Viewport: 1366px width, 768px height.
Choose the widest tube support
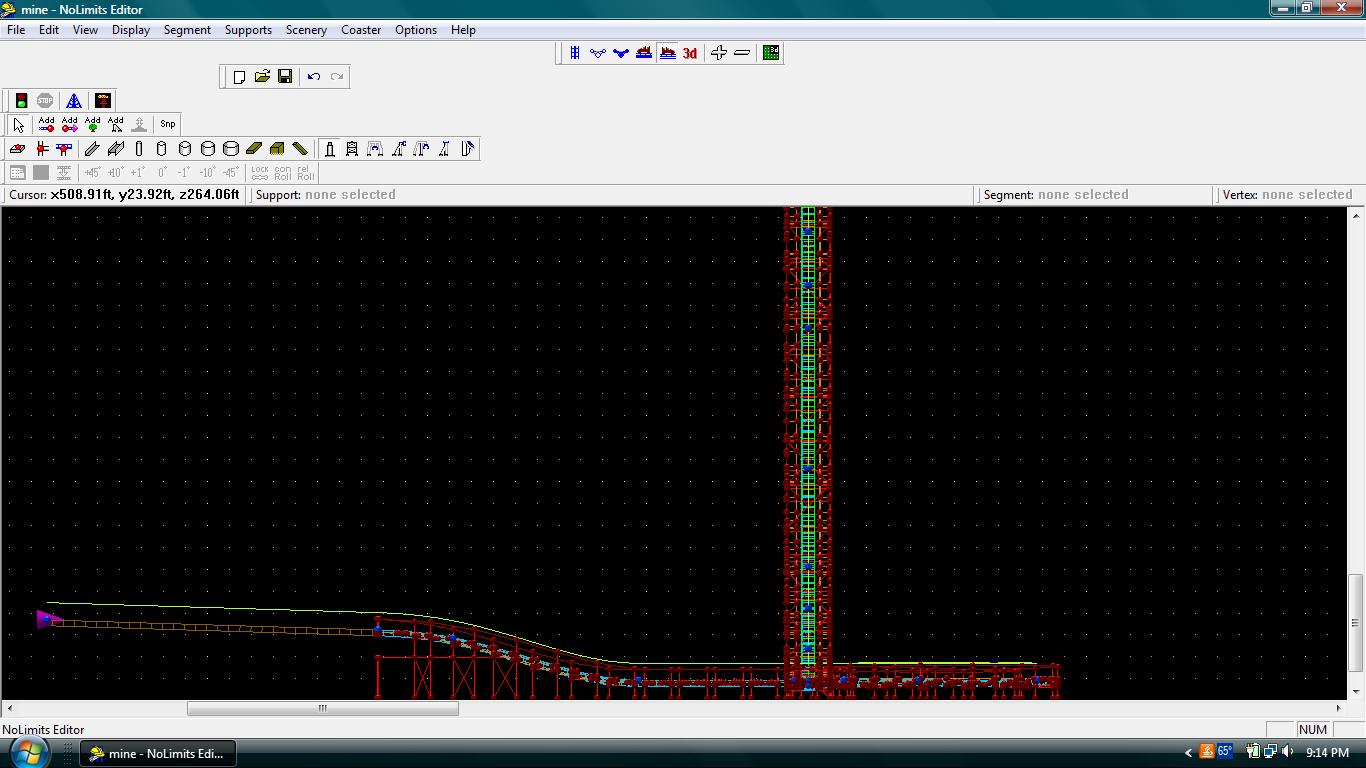pyautogui.click(x=231, y=149)
